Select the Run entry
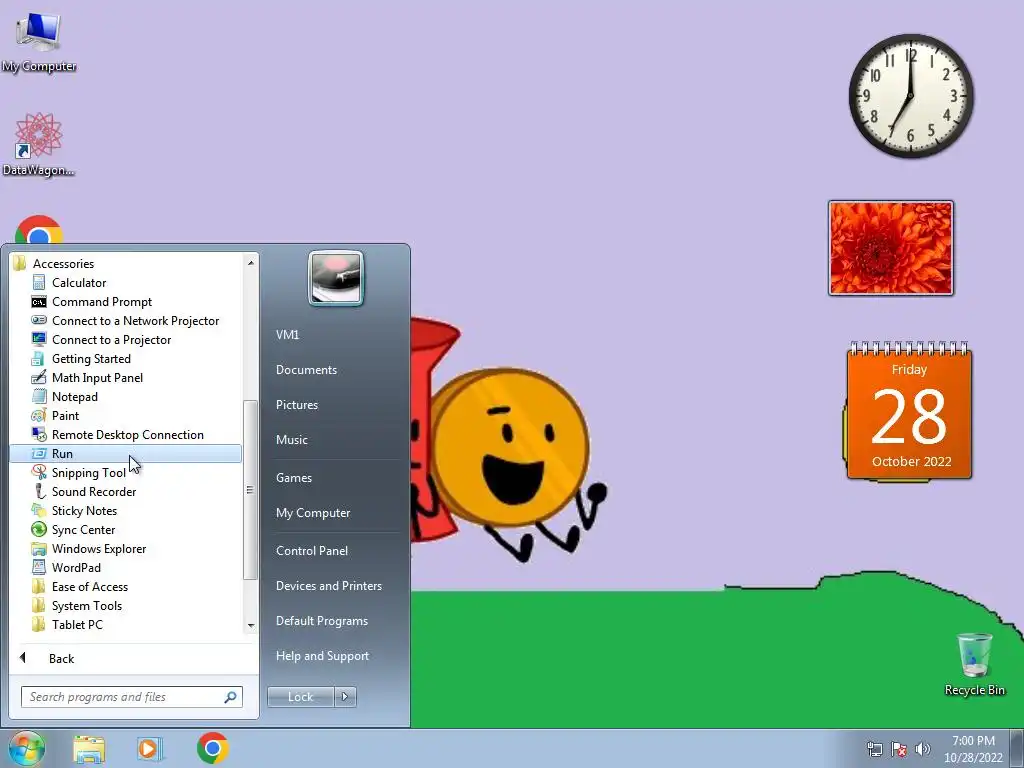The height and width of the screenshot is (768, 1024). (125, 453)
